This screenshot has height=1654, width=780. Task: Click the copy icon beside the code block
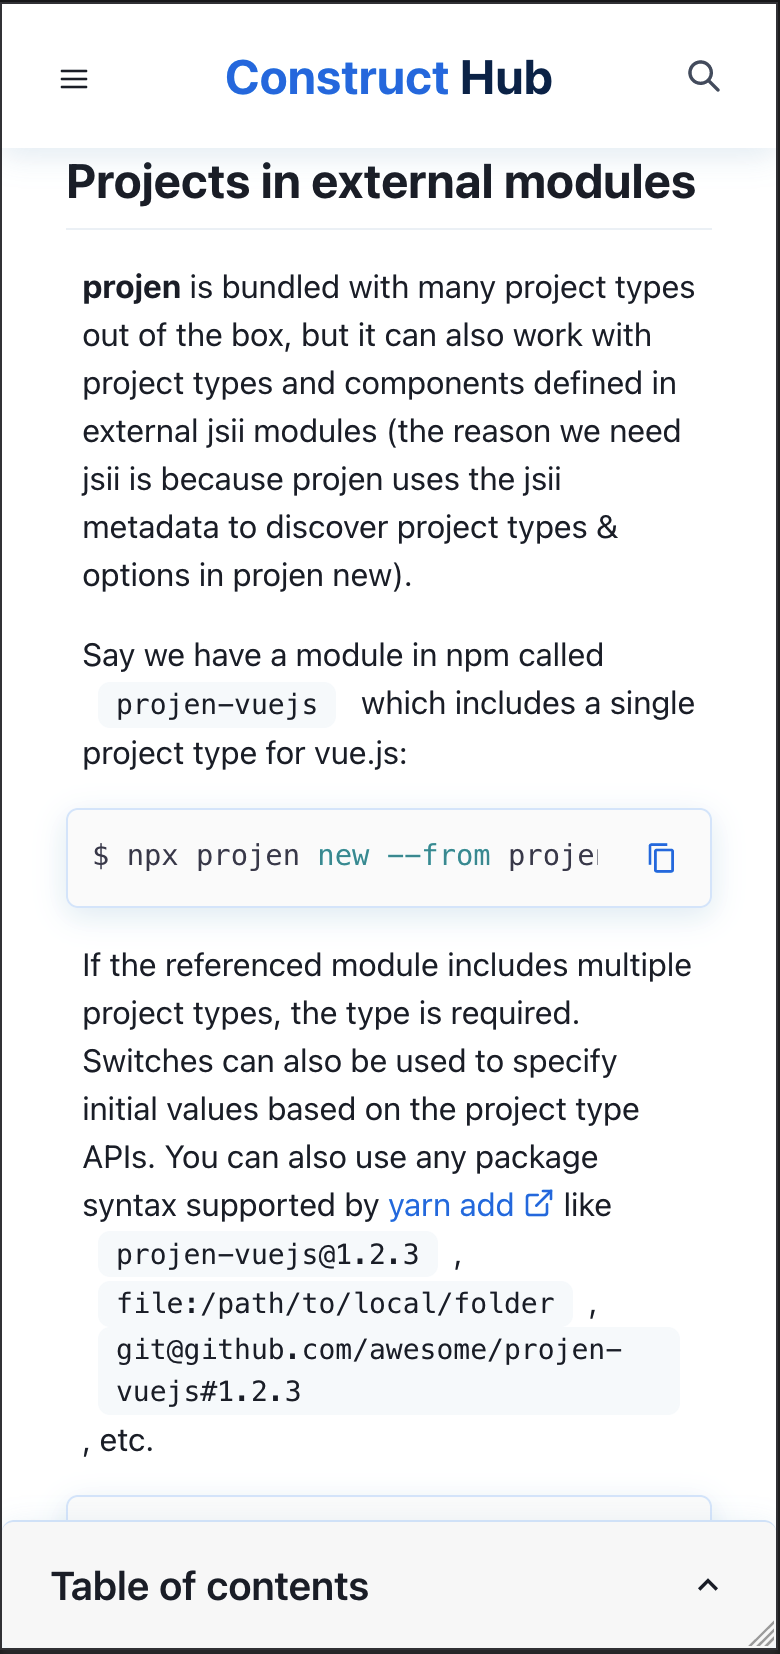tap(662, 857)
